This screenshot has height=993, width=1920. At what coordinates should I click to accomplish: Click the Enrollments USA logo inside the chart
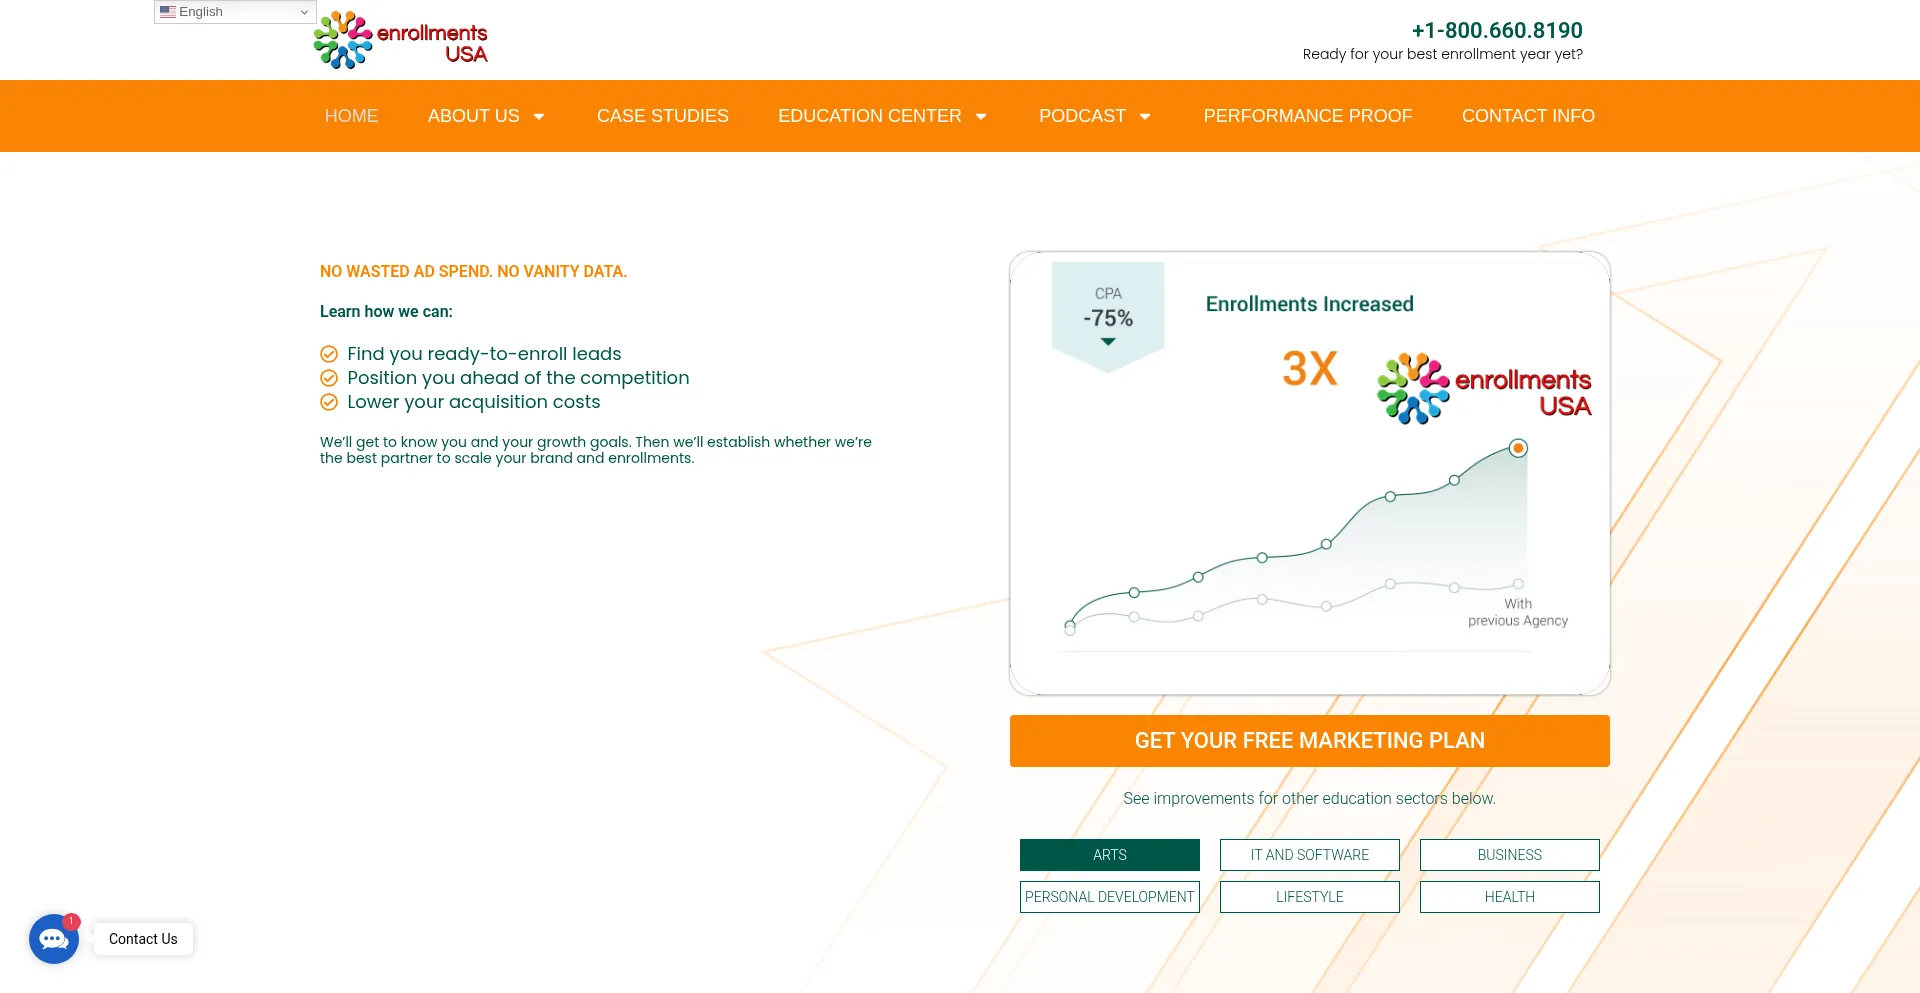click(1484, 389)
